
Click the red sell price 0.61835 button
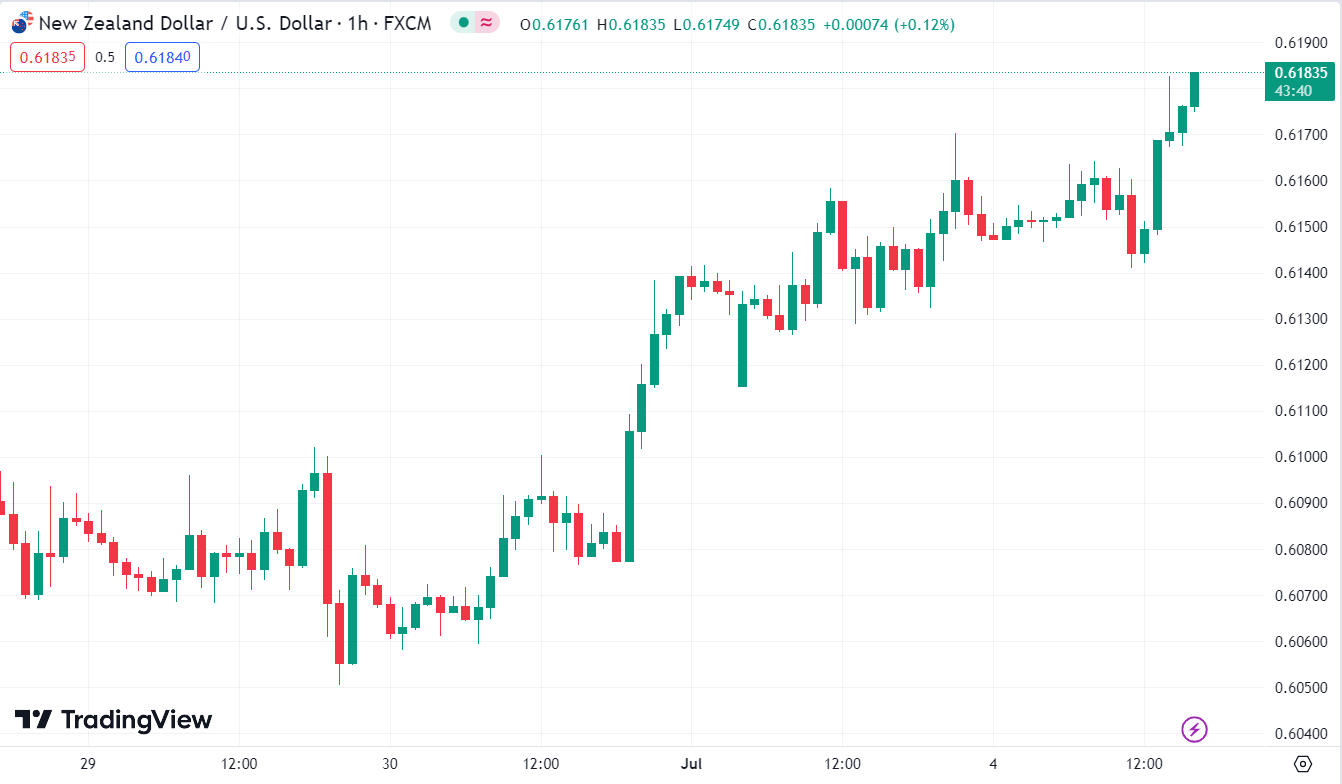(48, 57)
